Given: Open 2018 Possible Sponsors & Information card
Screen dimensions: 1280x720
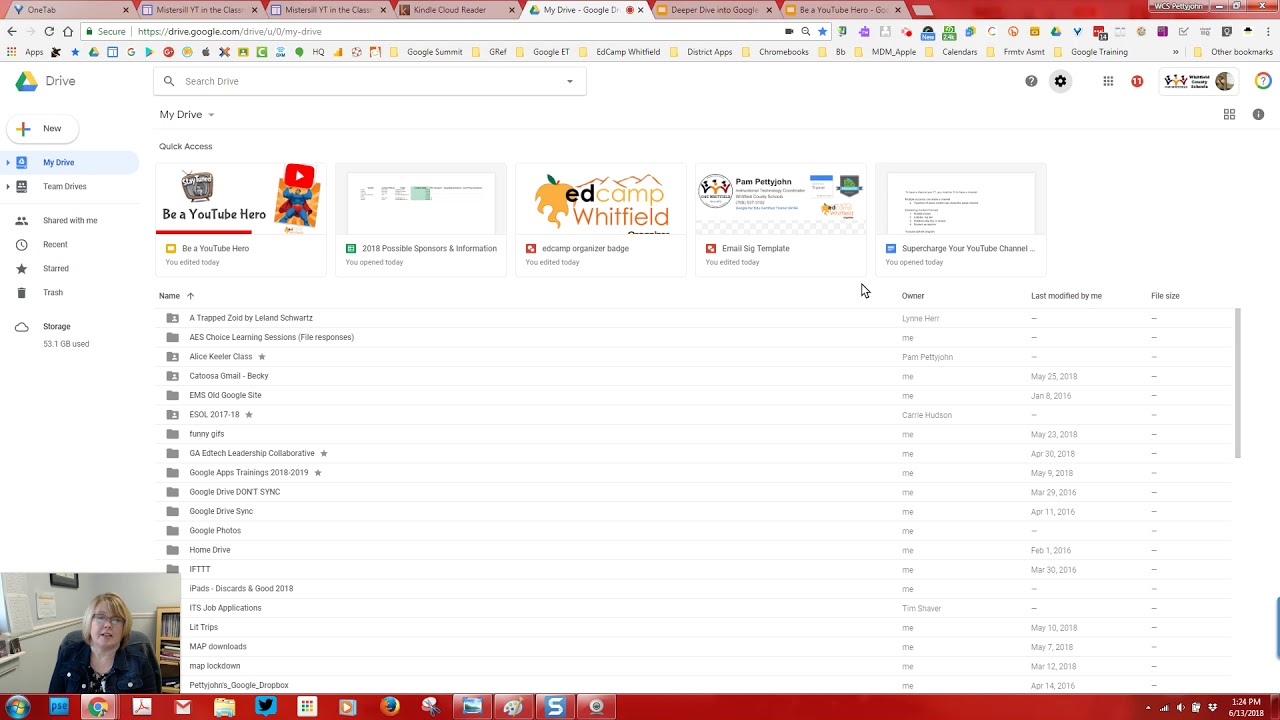Looking at the screenshot, I should (x=421, y=219).
